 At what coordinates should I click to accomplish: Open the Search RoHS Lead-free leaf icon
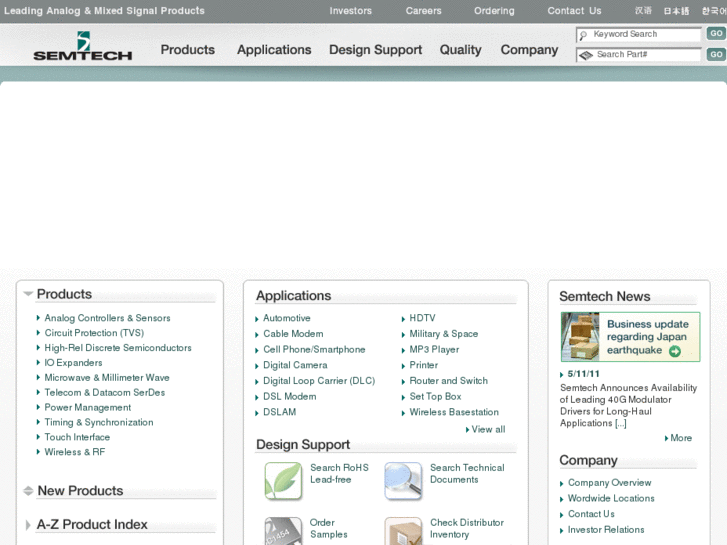tap(283, 481)
